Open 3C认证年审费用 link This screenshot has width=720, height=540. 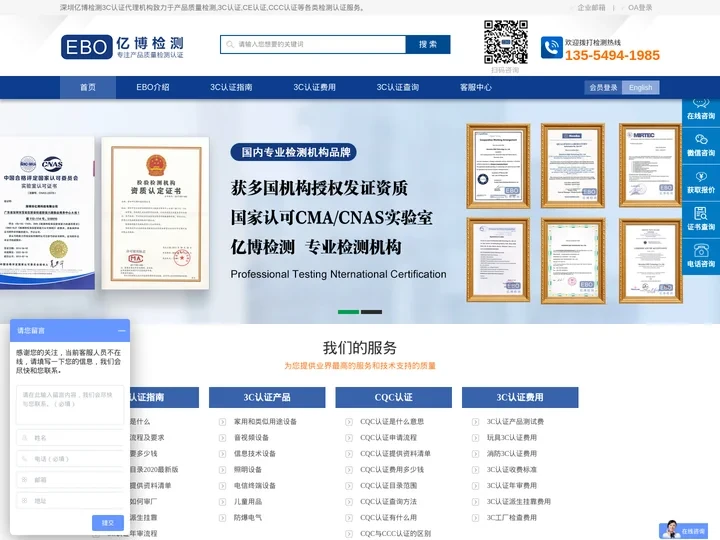click(512, 486)
